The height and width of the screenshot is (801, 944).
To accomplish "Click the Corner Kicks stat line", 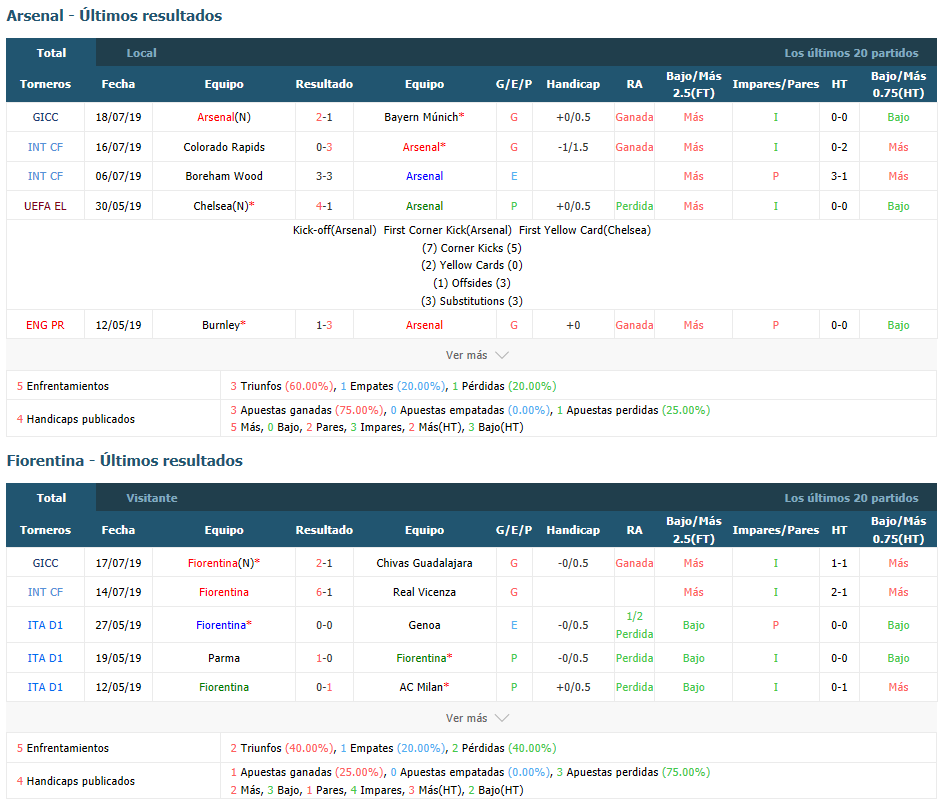I will point(471,248).
